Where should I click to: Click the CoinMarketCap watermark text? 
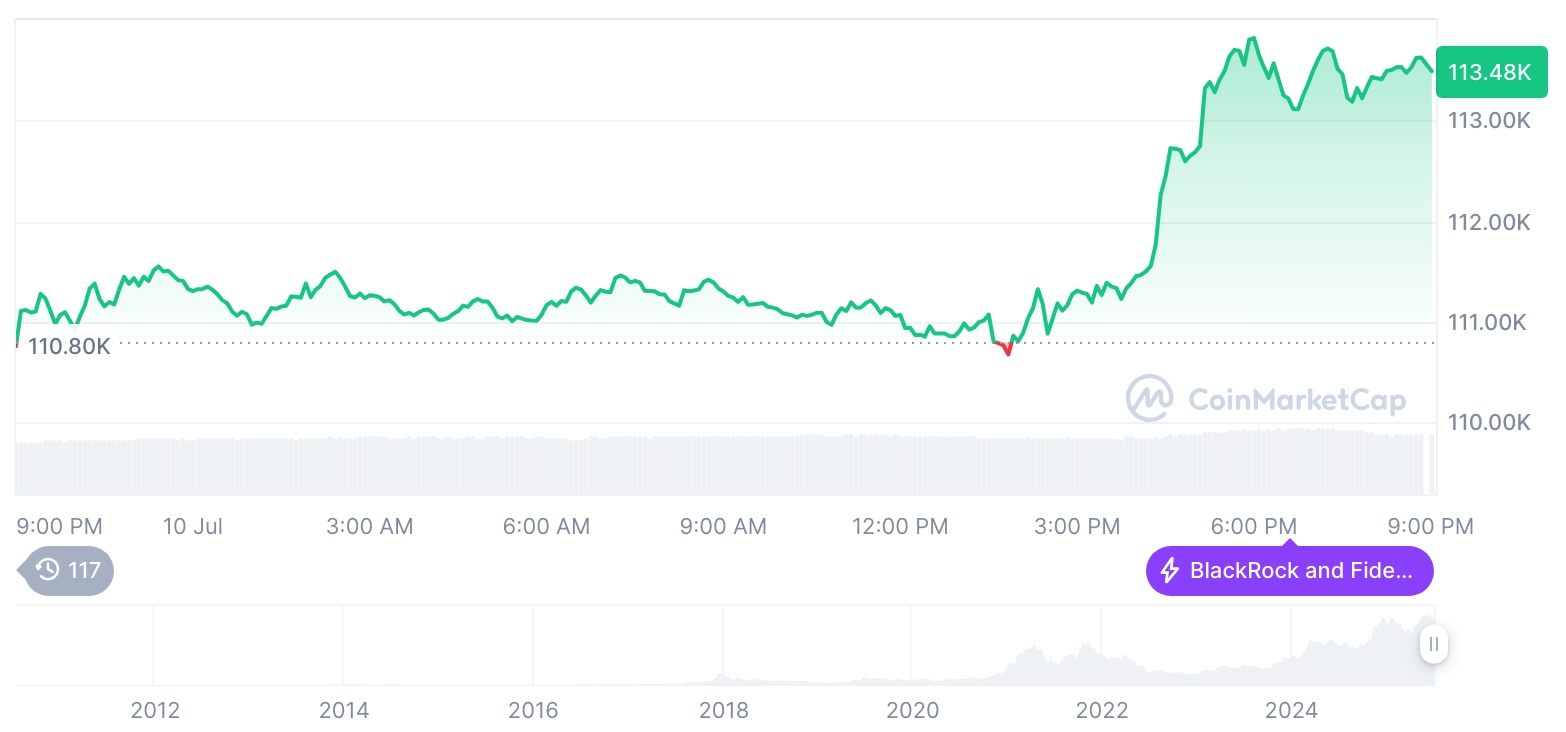[1296, 400]
